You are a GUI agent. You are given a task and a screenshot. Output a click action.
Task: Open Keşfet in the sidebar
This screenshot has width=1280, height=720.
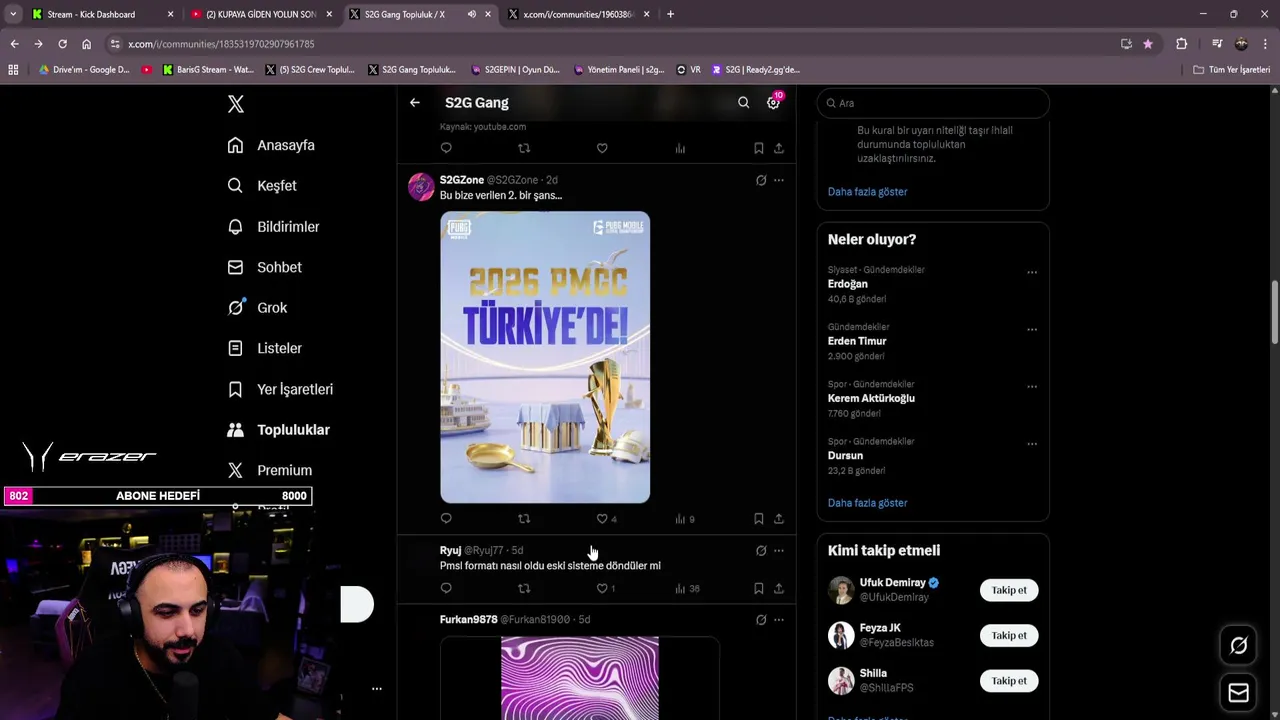click(262, 186)
